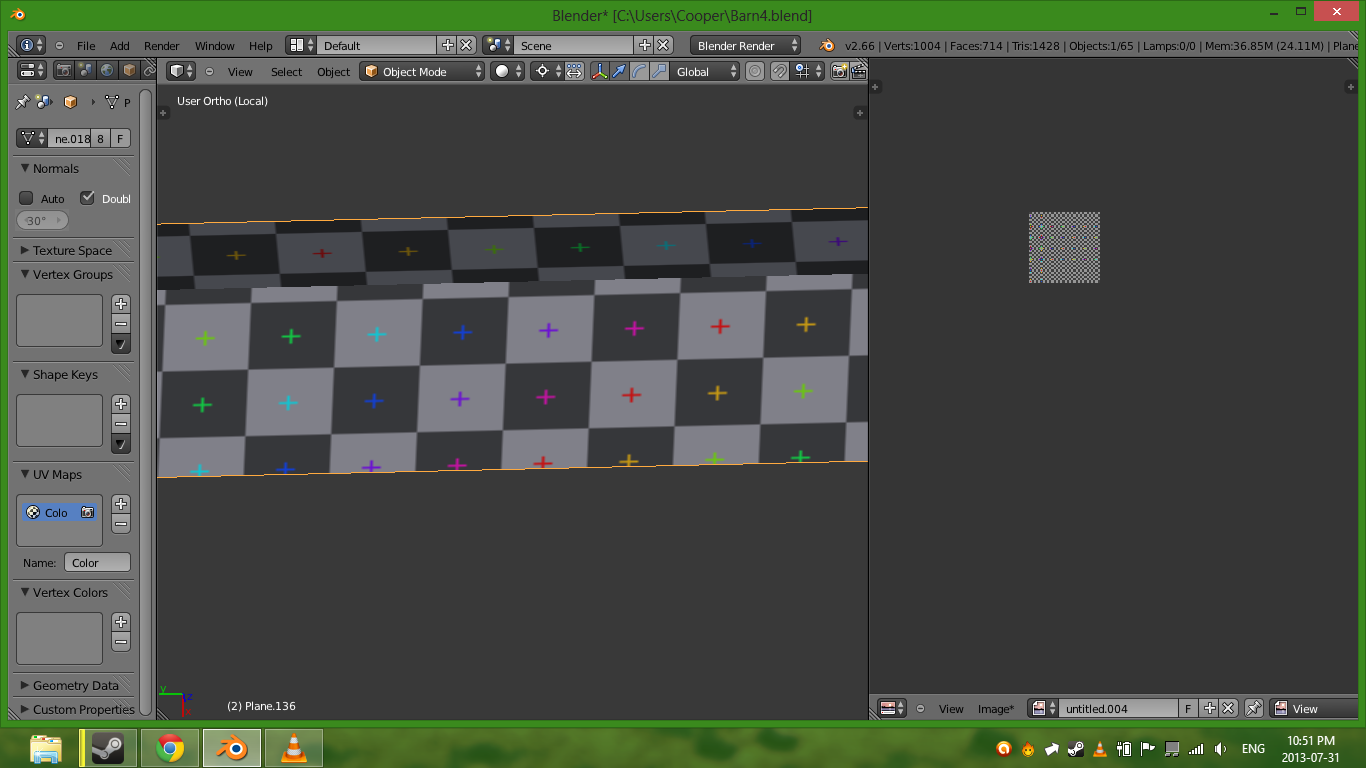This screenshot has width=1366, height=768.
Task: Open the Properties editor type selector
Action: [32, 70]
